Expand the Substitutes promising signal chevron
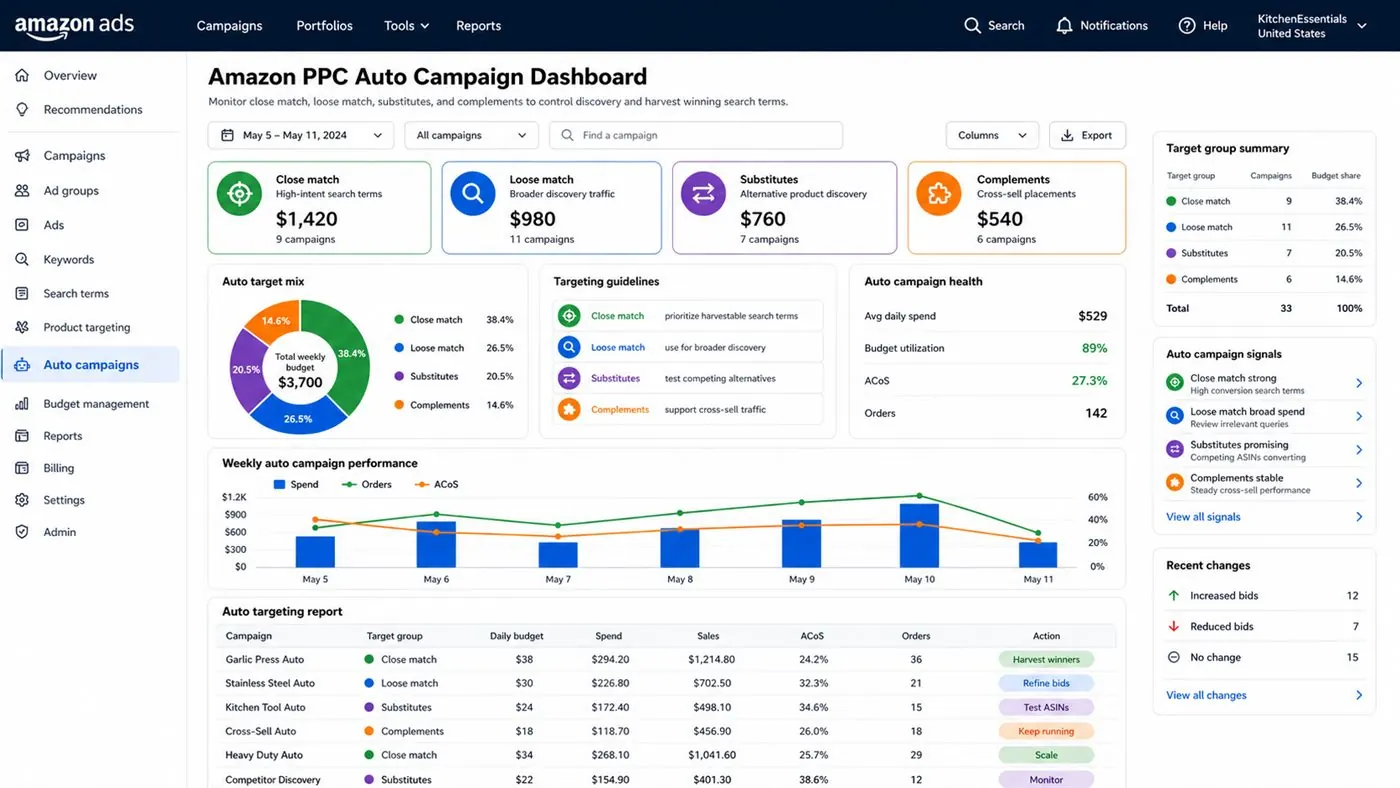 (1359, 450)
